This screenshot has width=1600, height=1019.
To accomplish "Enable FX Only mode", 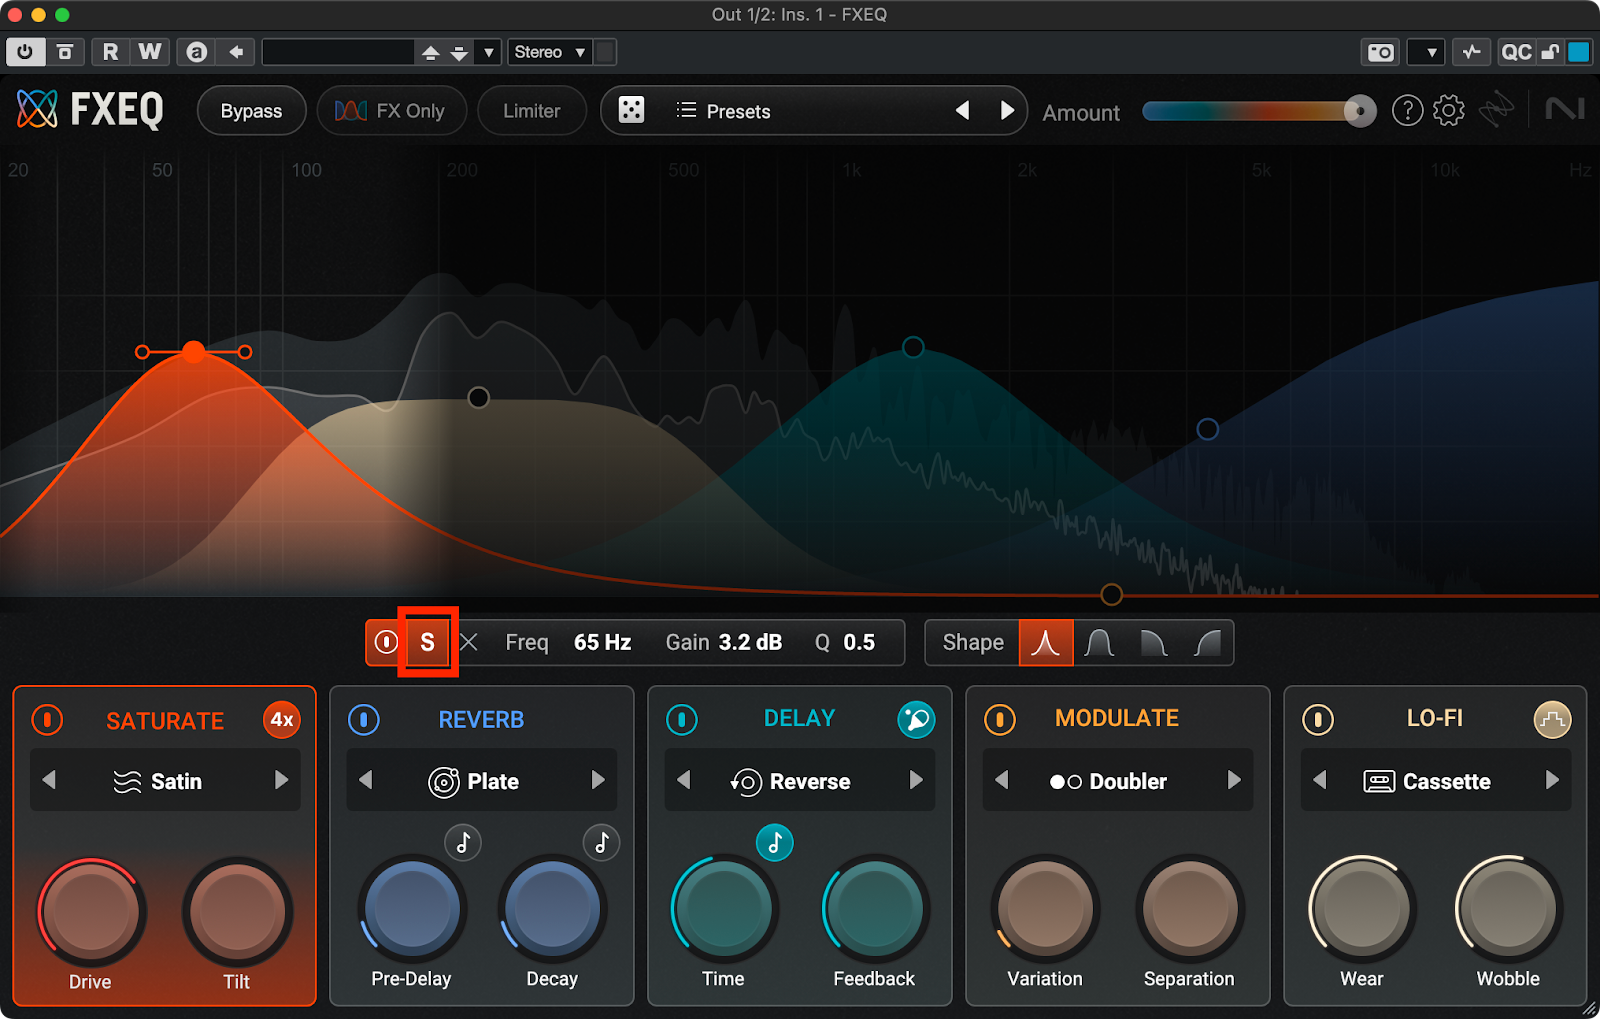I will pos(391,111).
